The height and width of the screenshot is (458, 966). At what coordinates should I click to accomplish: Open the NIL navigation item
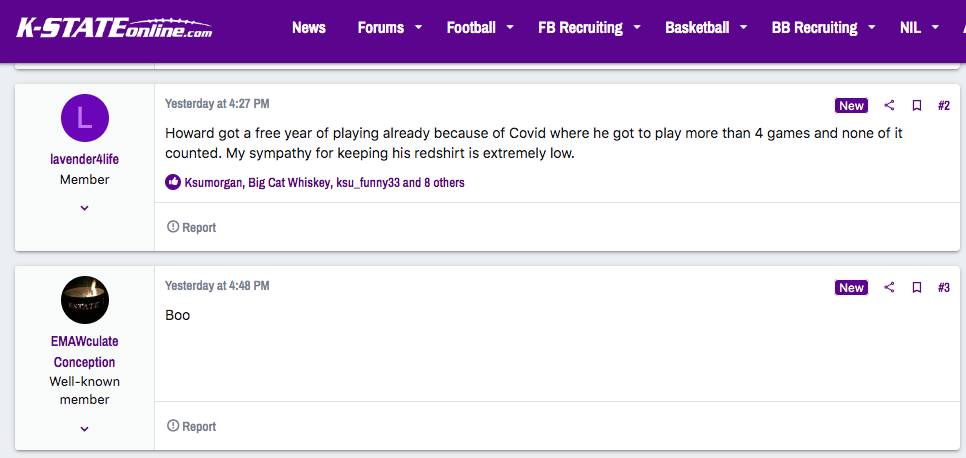[910, 28]
